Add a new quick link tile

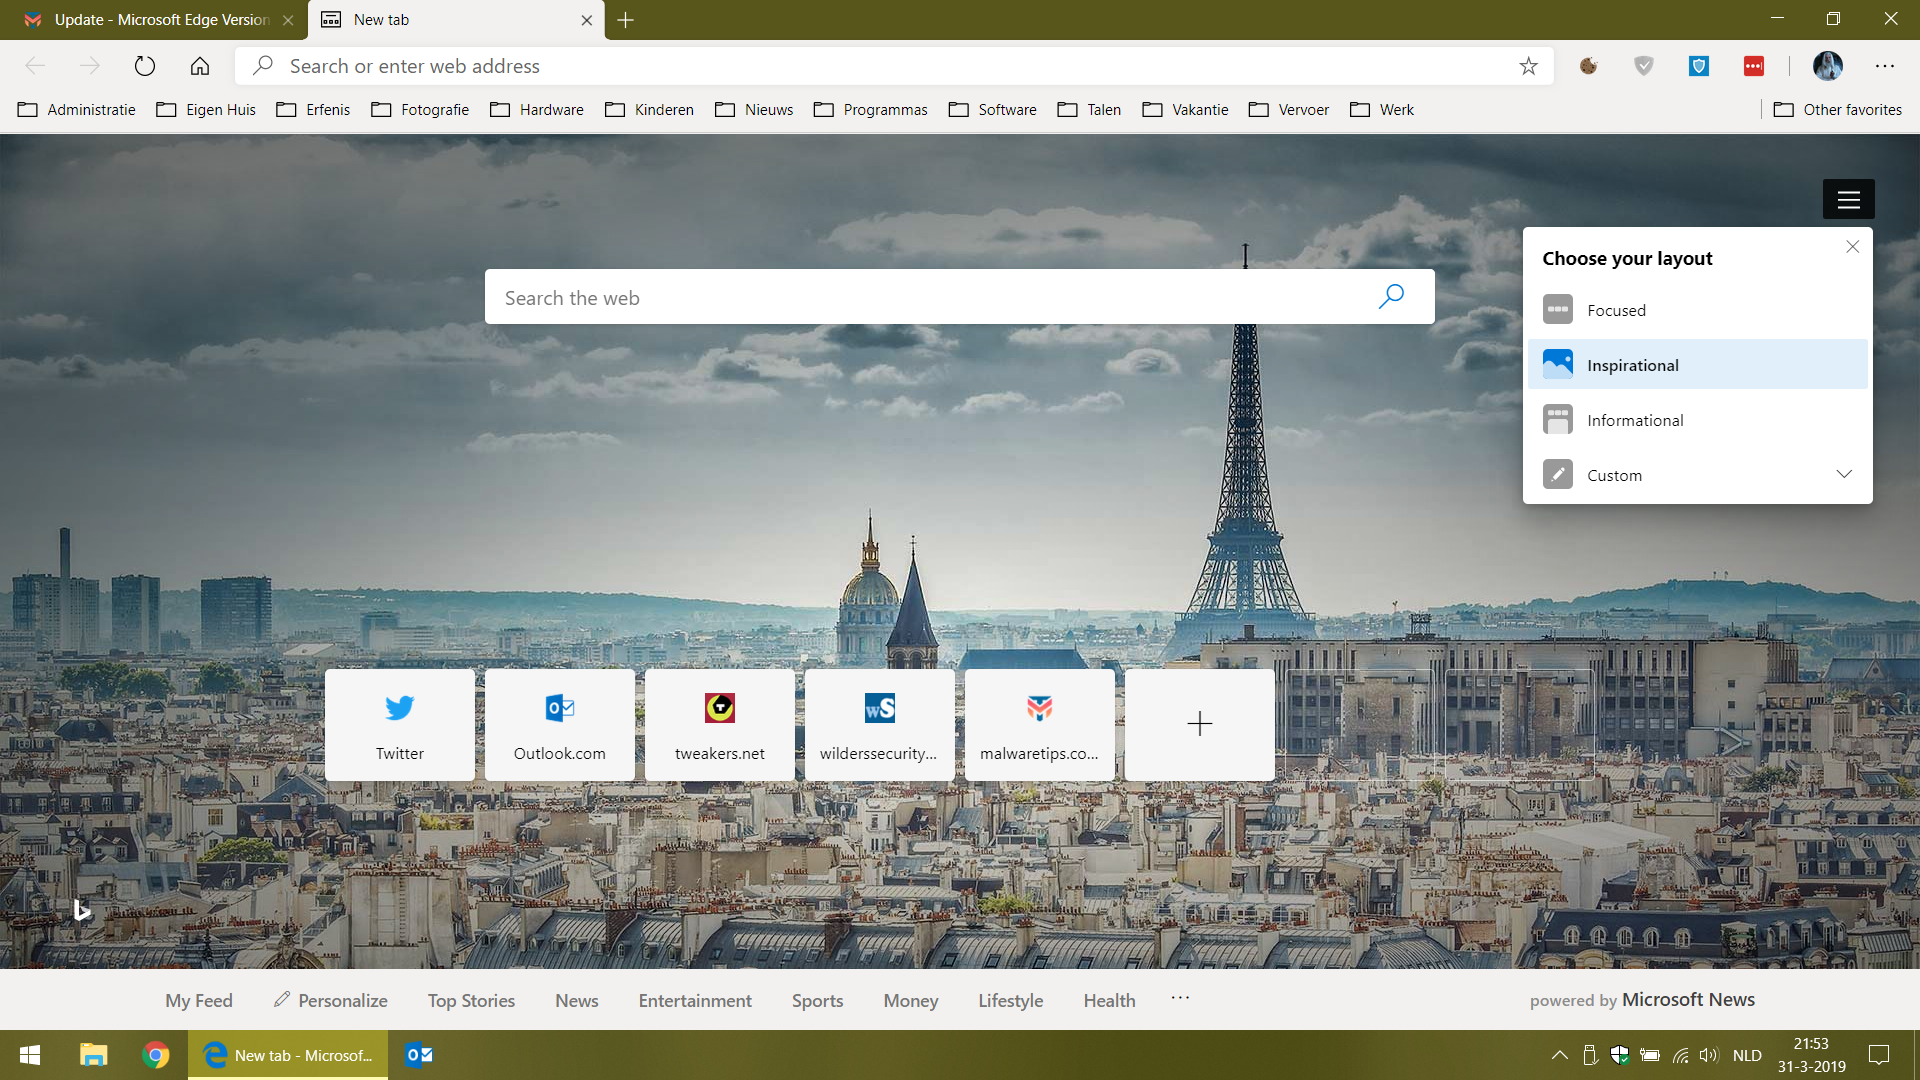pyautogui.click(x=1199, y=724)
